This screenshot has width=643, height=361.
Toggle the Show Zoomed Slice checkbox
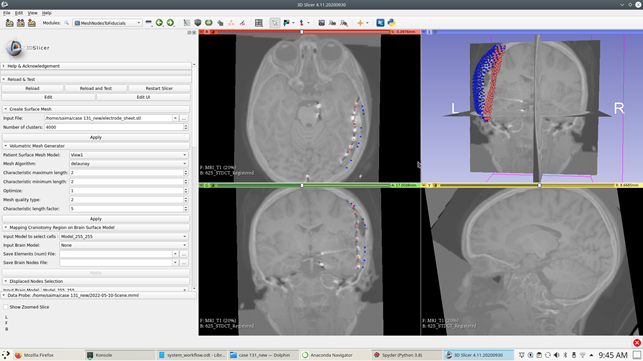coord(6,307)
